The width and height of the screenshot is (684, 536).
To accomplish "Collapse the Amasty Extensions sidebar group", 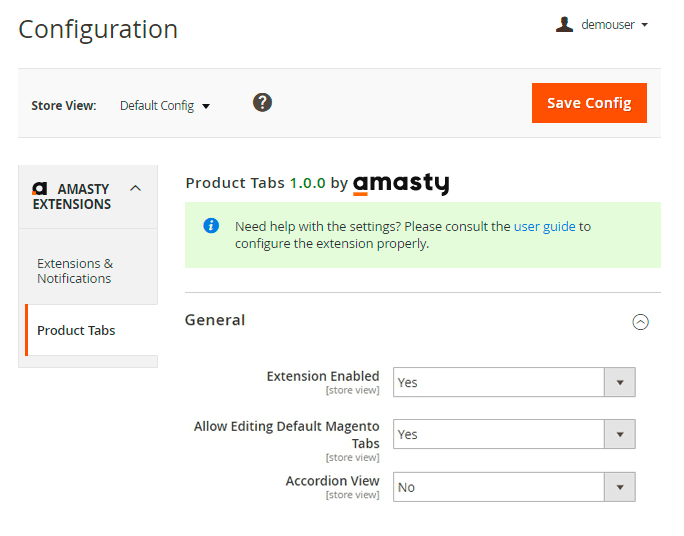I will click(x=136, y=188).
